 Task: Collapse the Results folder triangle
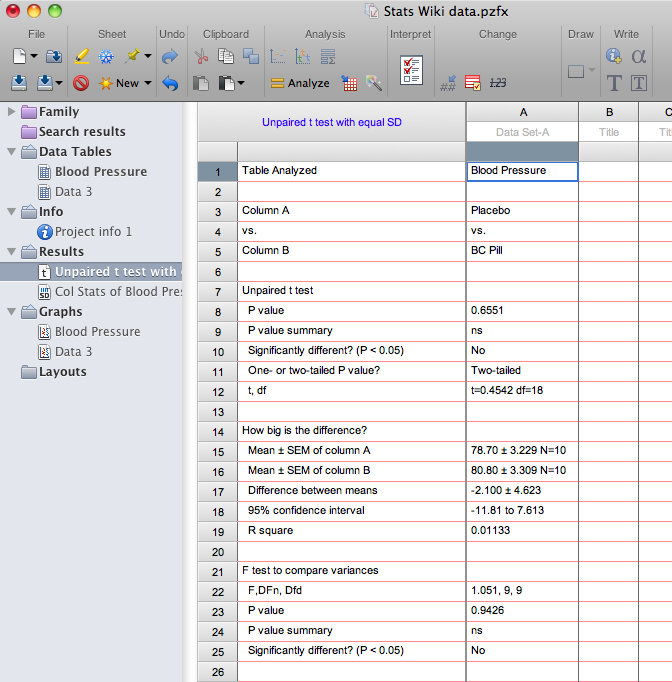click(12, 251)
